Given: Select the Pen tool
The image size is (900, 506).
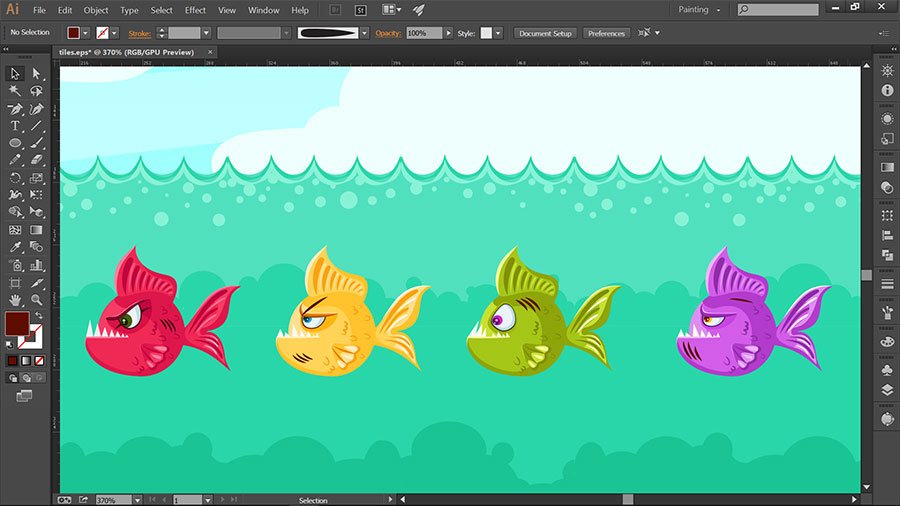Looking at the screenshot, I should (x=15, y=108).
